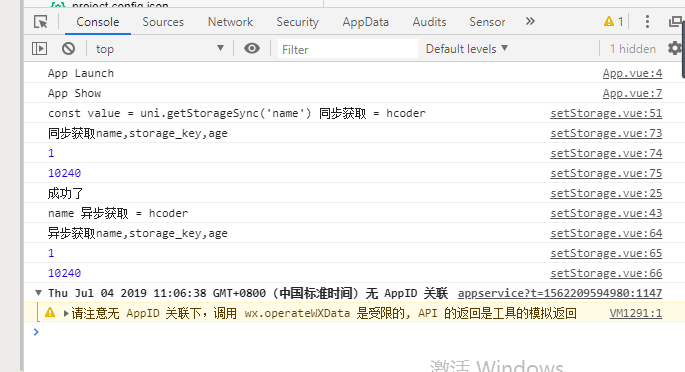
Task: Open the appservice?t=1562209594980:1147 link
Action: click(560, 293)
